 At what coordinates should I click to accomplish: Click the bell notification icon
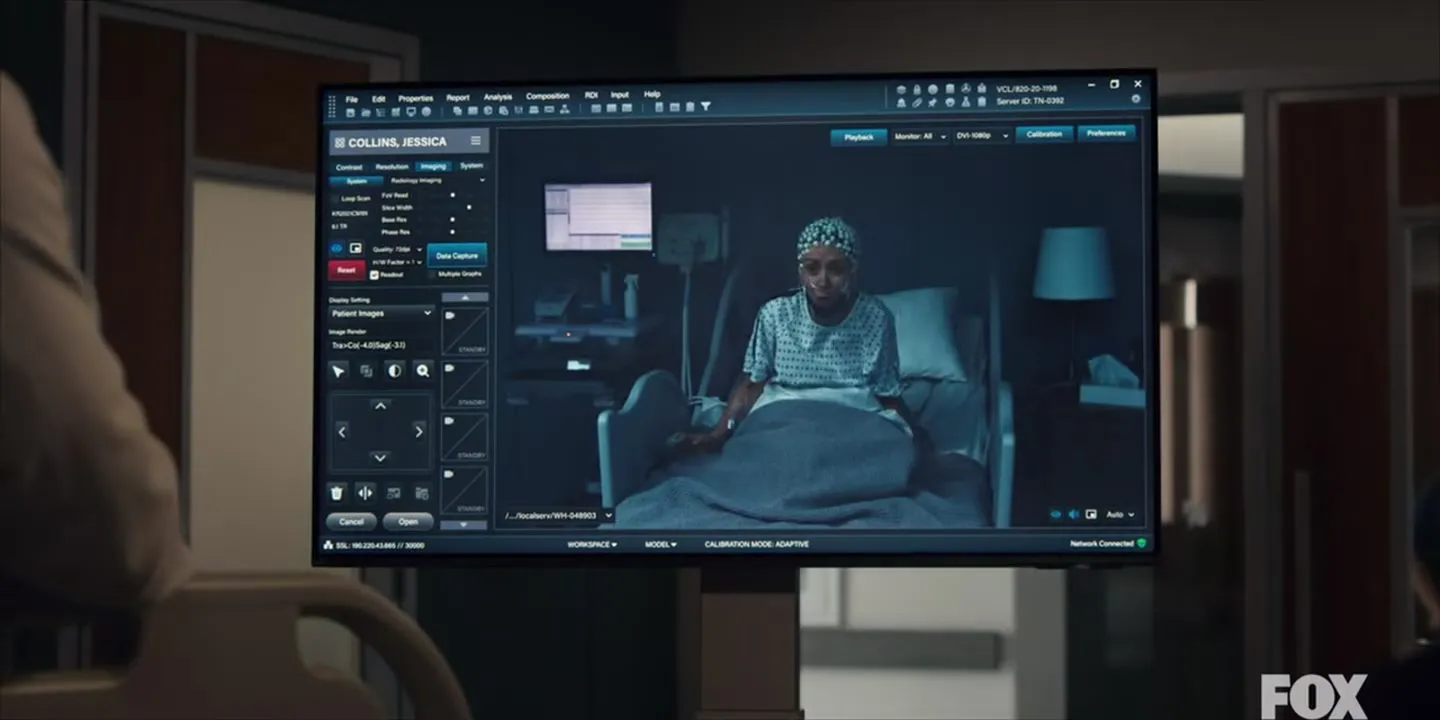(900, 102)
